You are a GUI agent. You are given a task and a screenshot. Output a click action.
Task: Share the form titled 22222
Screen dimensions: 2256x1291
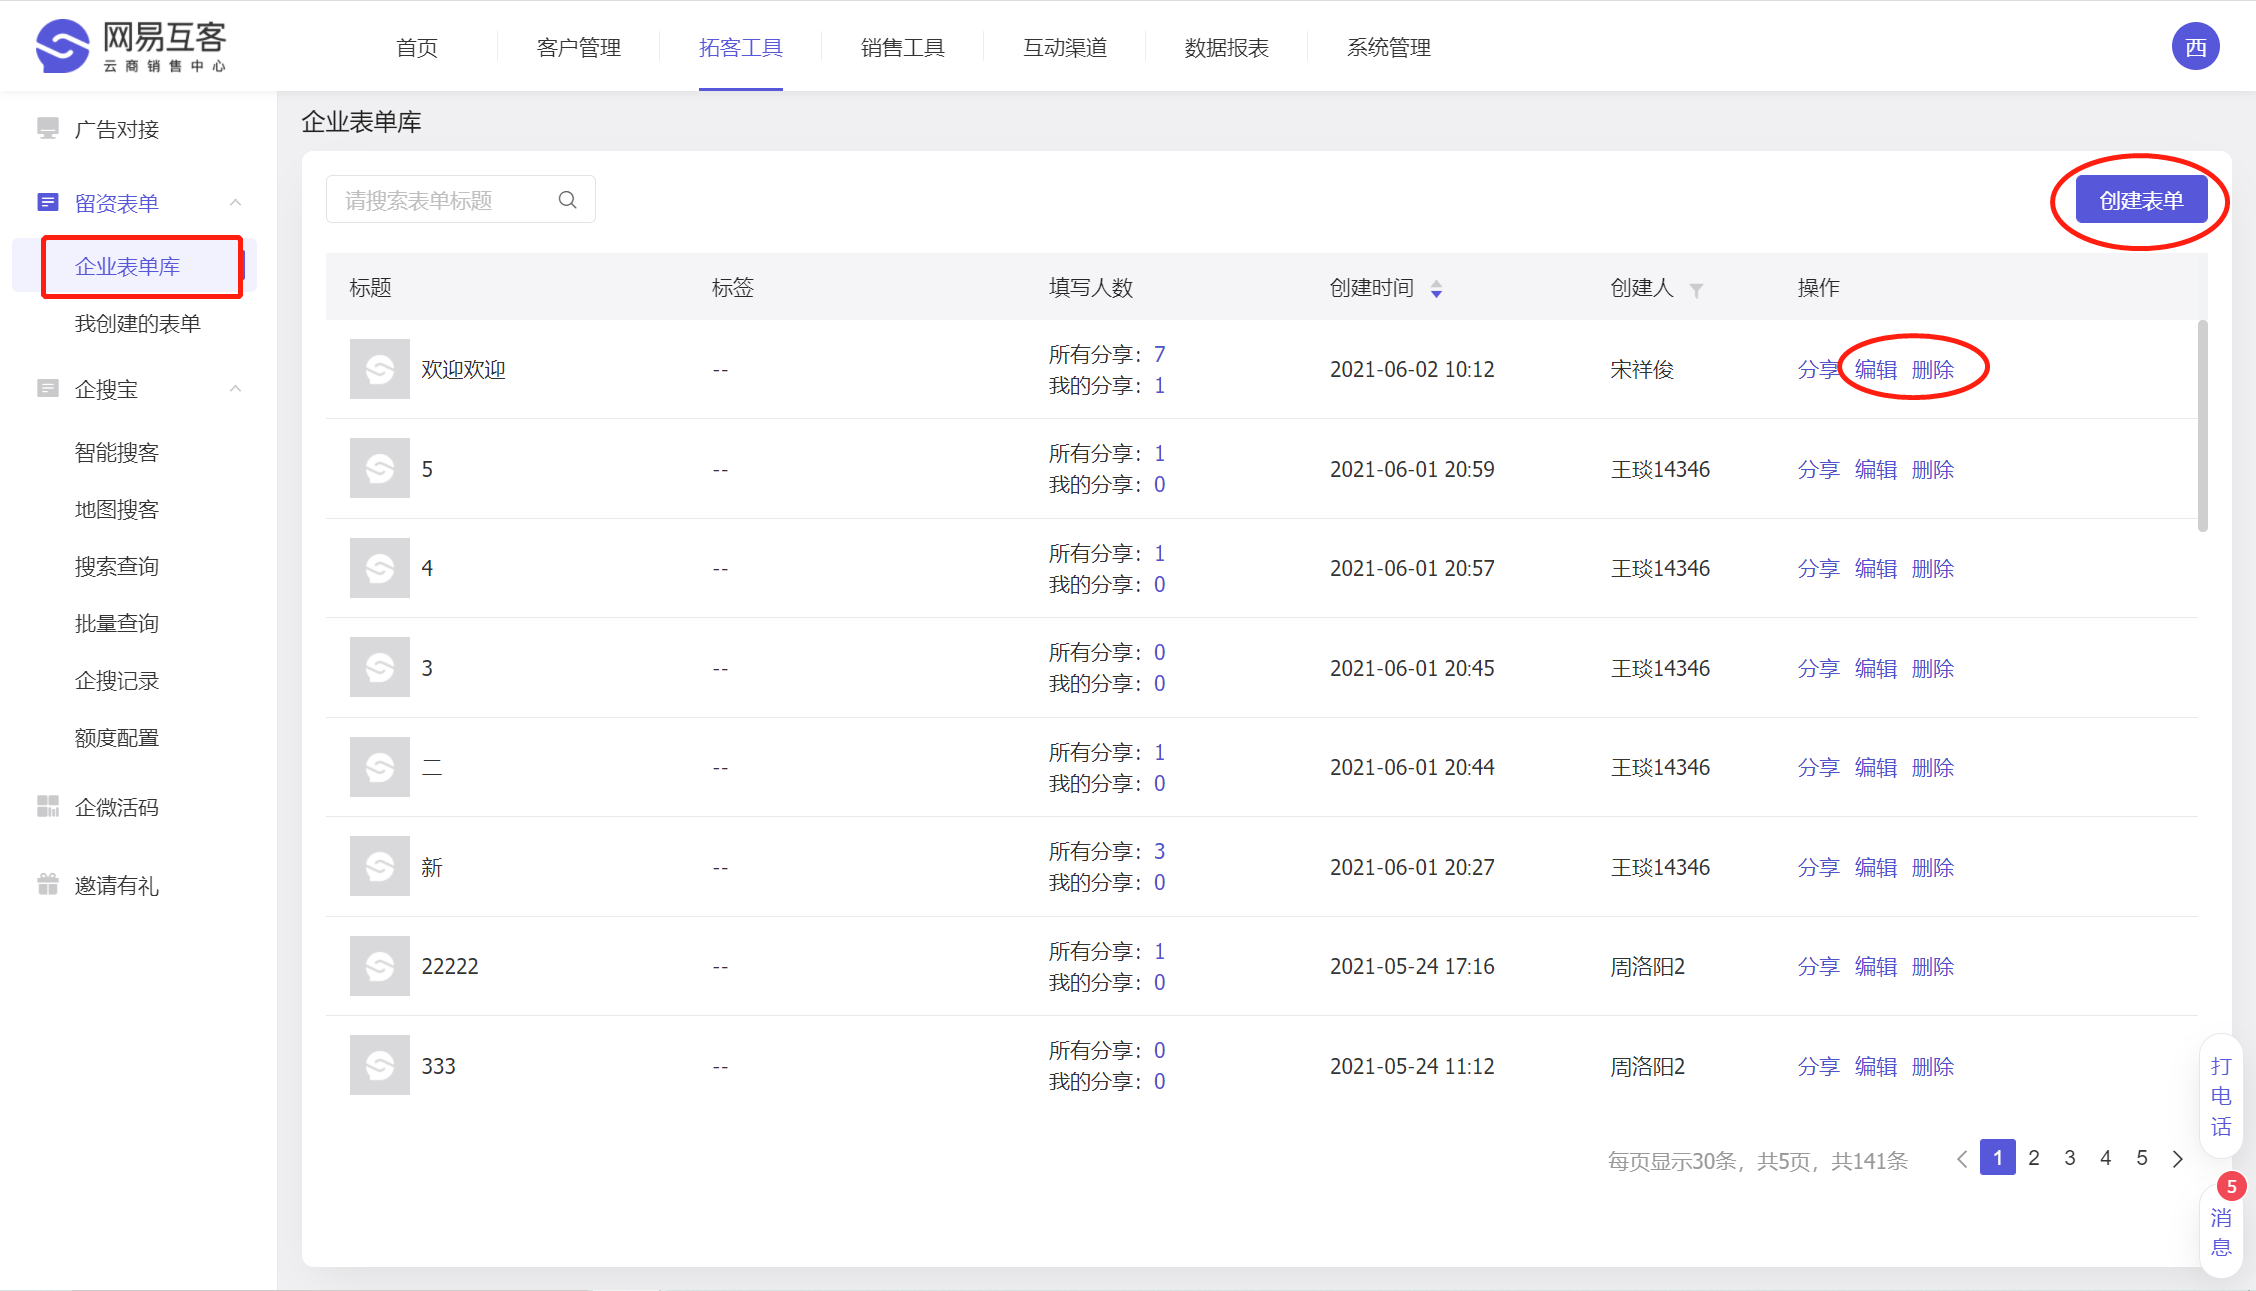[x=1818, y=966]
